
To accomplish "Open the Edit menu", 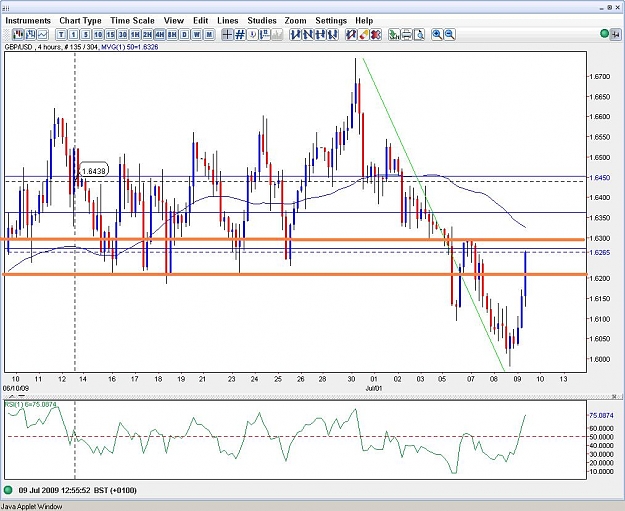I will coord(200,20).
